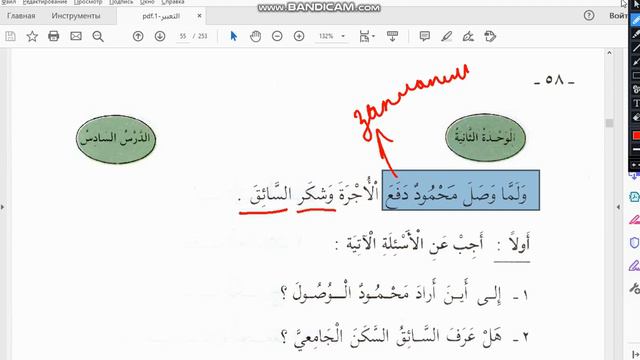
Task: Select the arrow selection tool
Action: point(233,36)
